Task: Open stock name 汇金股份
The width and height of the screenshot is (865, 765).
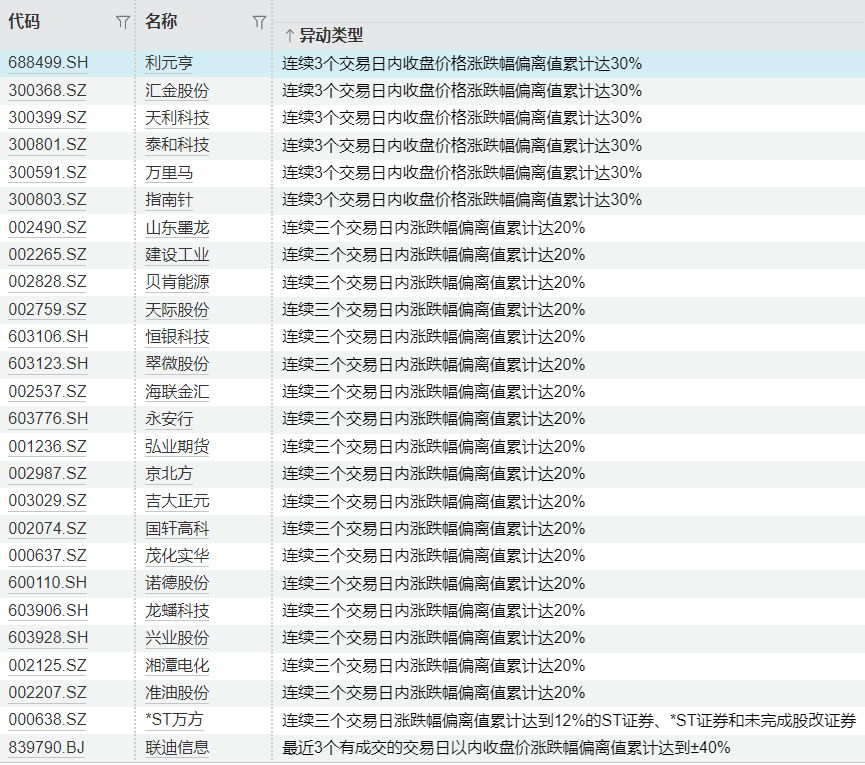Action: coord(177,90)
